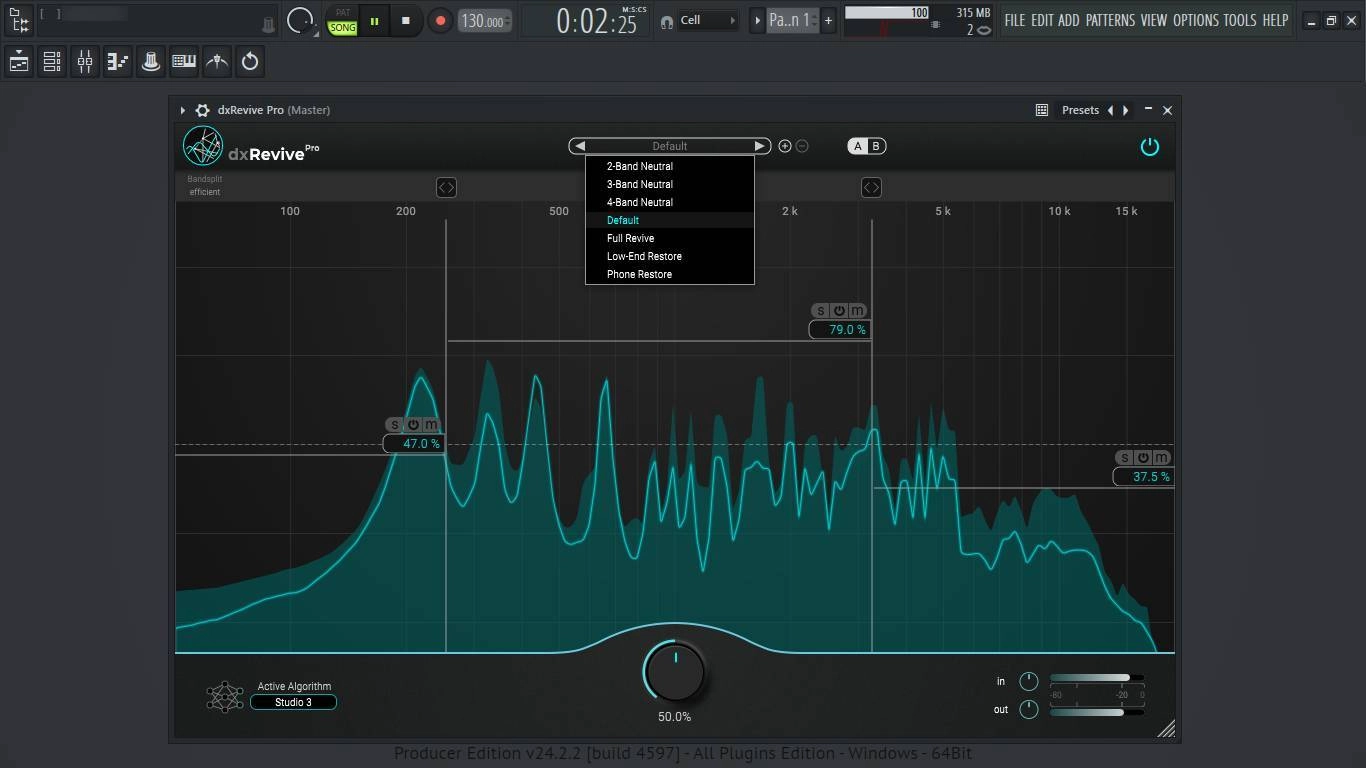Open the Cell snap dropdown

(708, 20)
